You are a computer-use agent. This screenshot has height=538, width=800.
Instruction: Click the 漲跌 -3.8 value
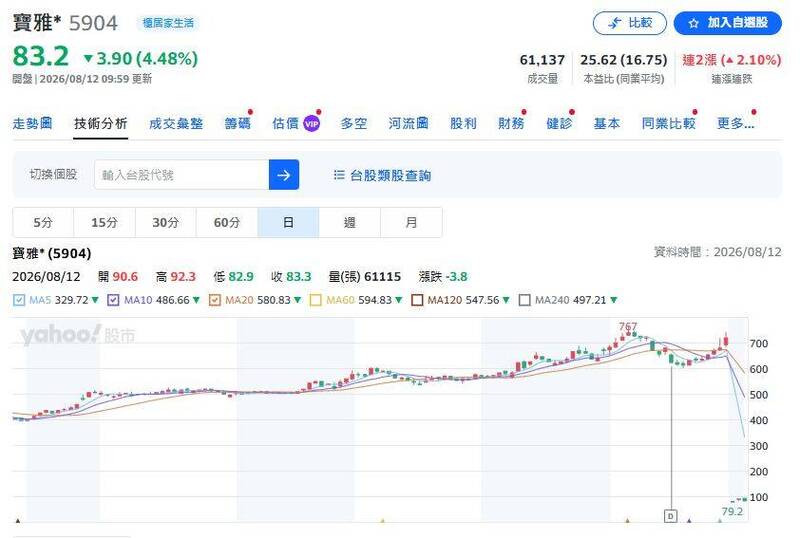tap(443, 277)
